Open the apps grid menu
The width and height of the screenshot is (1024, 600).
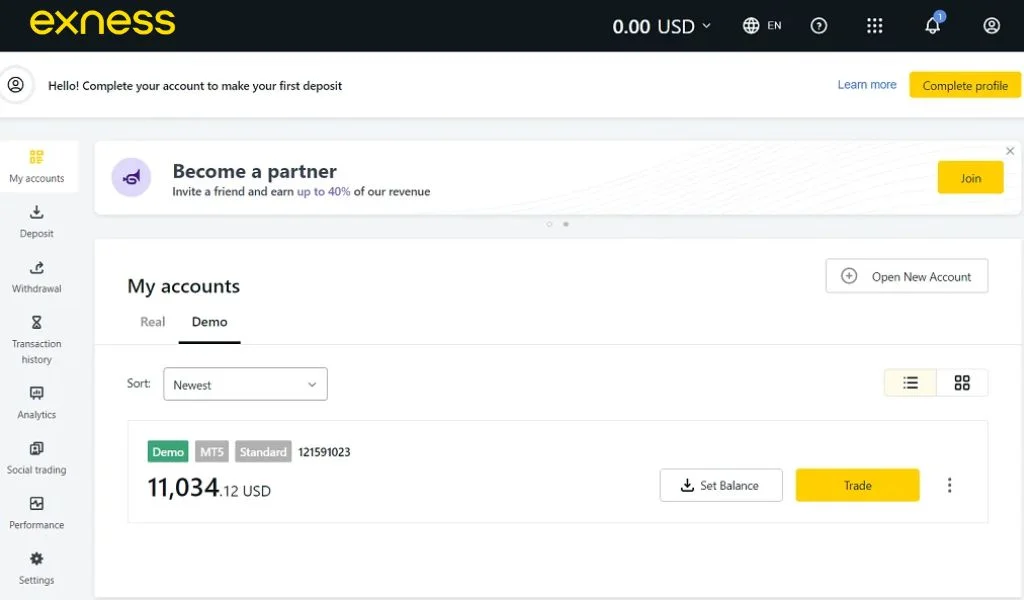[x=875, y=25]
